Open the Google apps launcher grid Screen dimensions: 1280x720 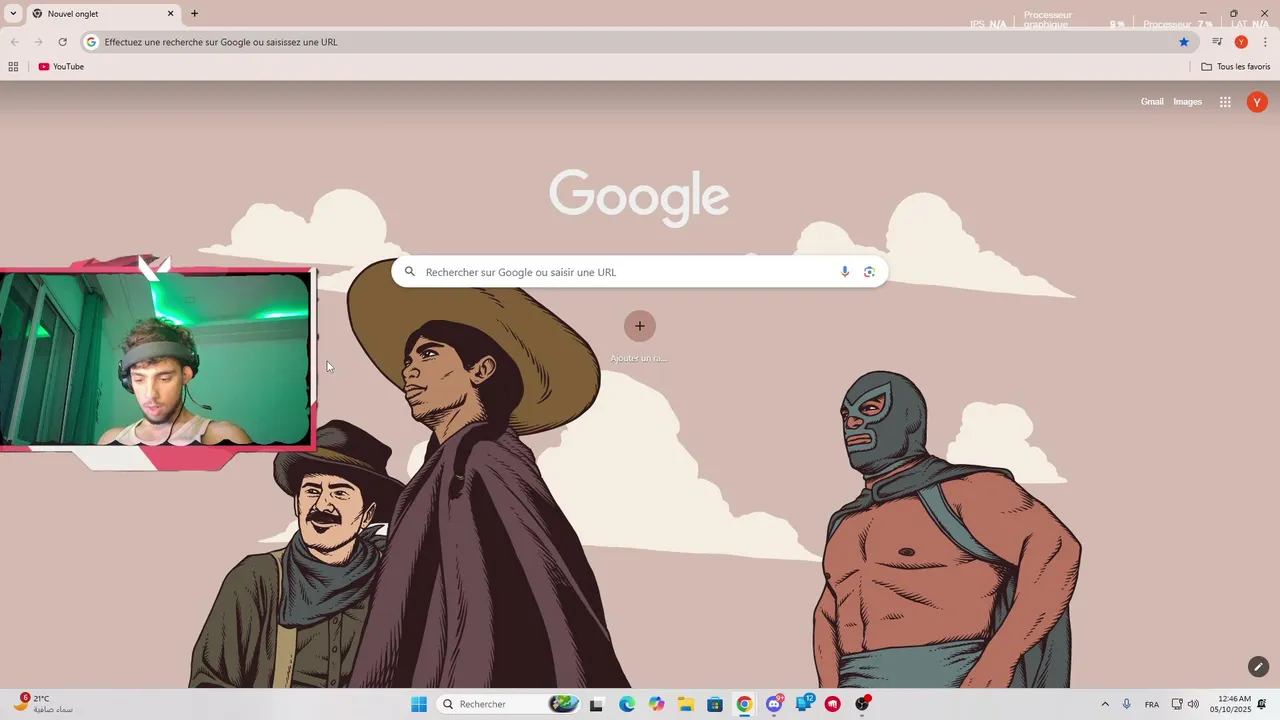tap(1225, 102)
